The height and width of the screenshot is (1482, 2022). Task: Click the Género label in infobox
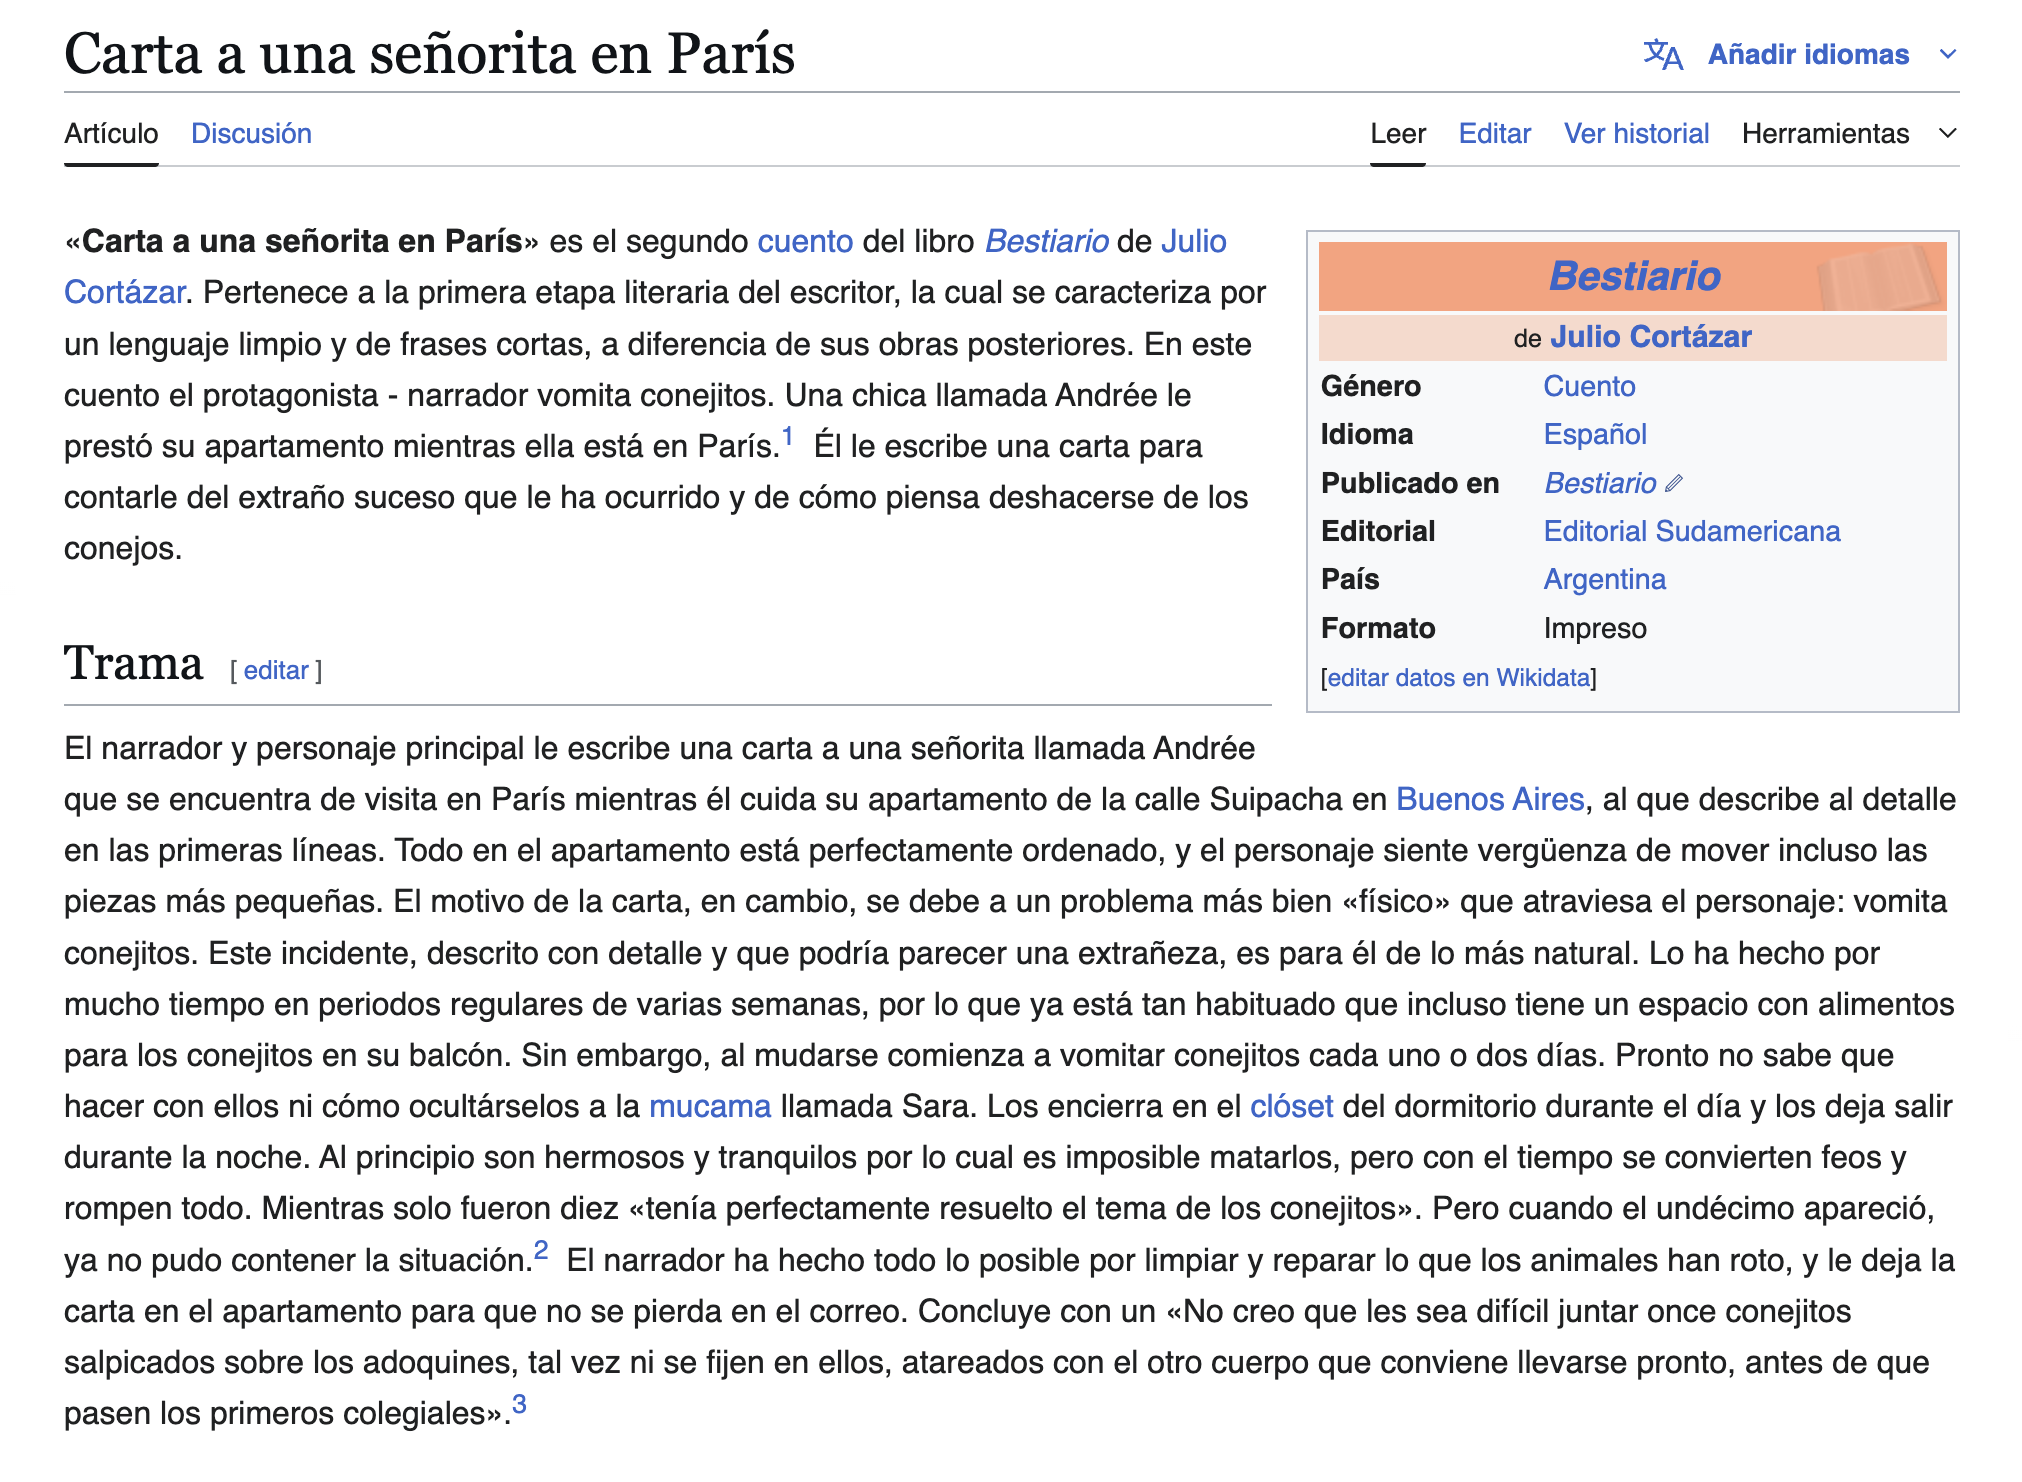(1370, 386)
